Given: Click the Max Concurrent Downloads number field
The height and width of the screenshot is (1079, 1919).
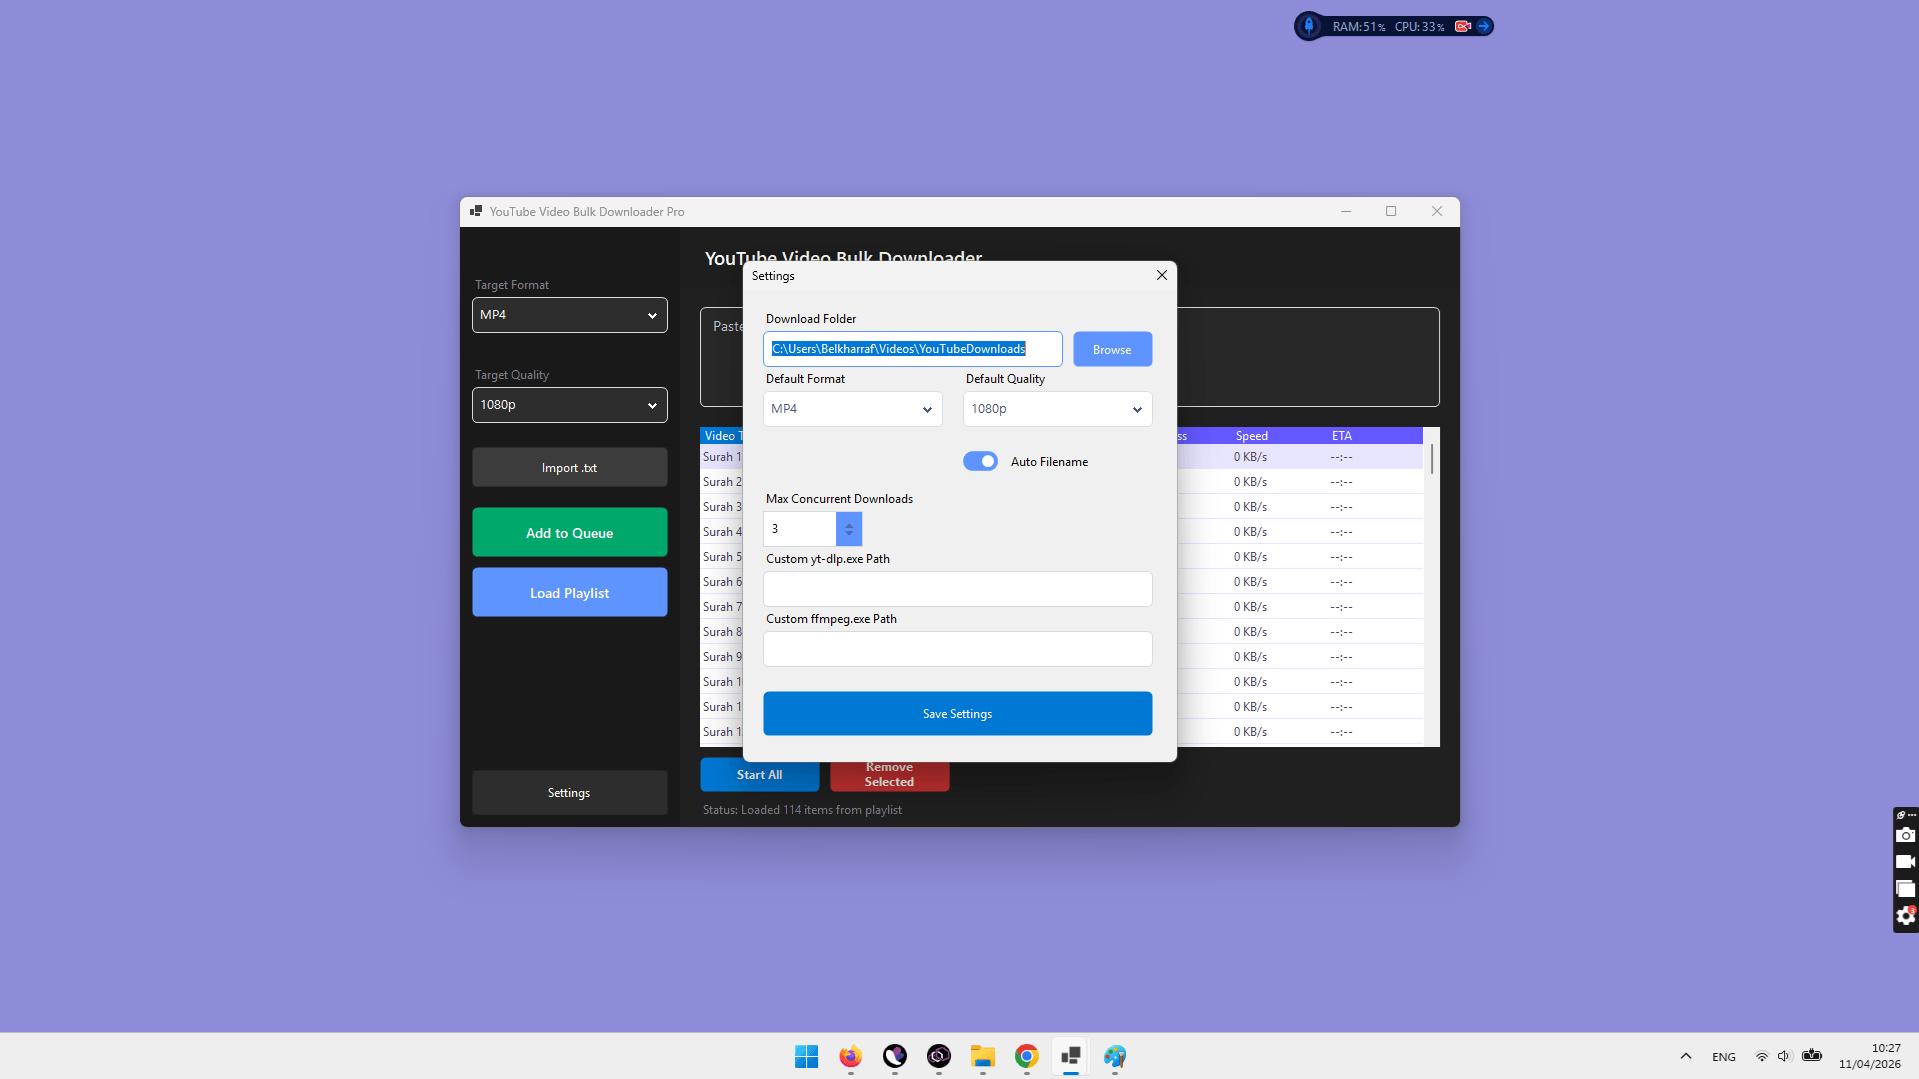Looking at the screenshot, I should 800,529.
